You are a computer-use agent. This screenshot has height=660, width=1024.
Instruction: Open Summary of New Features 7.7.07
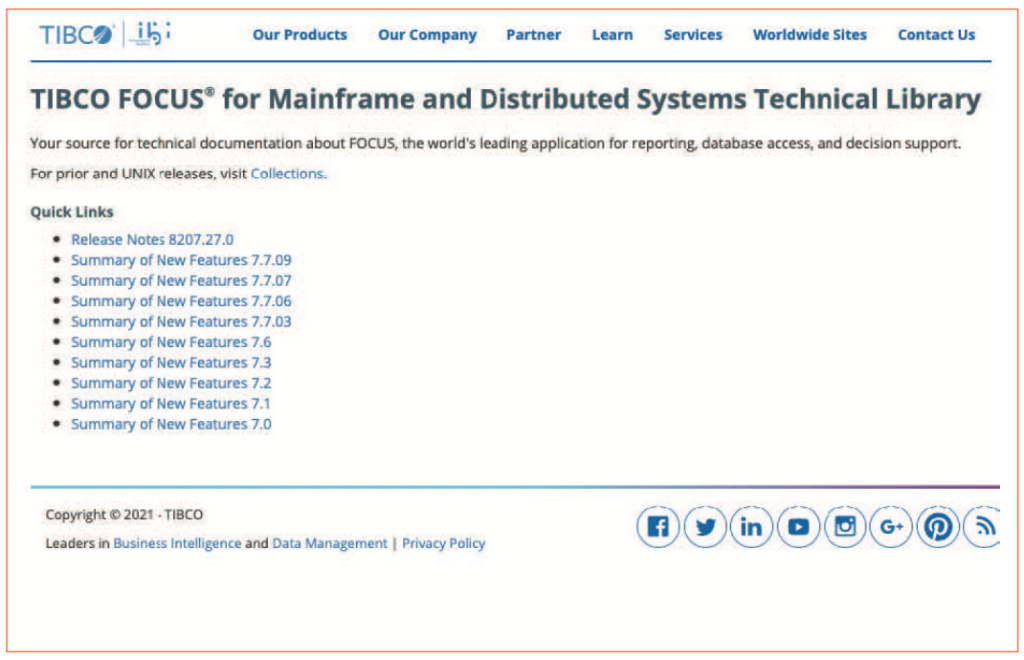(x=181, y=281)
